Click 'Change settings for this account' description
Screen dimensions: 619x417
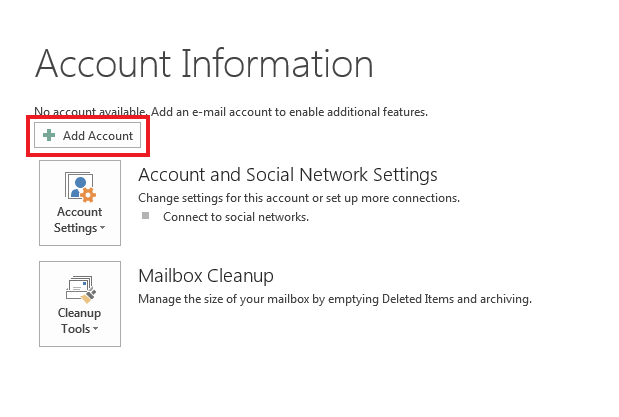[299, 198]
